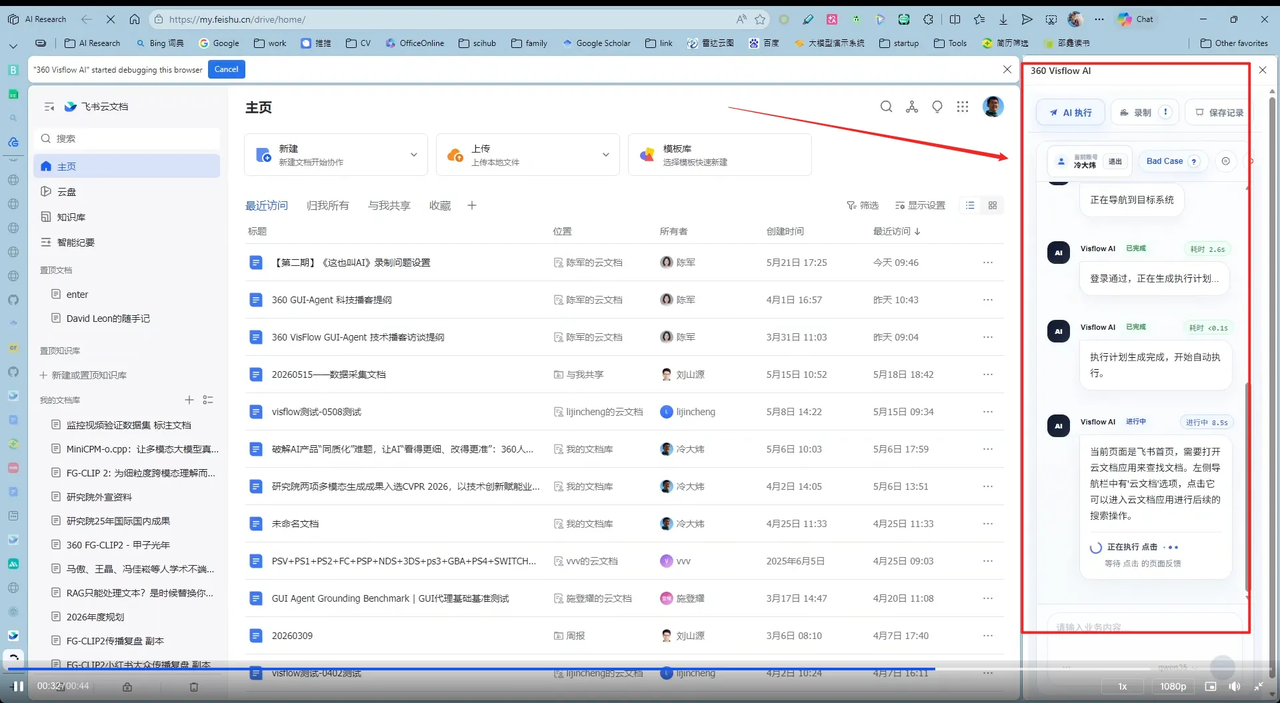1280x703 pixels.
Task: Click the plus icon after 收藏 tab
Action: pos(472,206)
